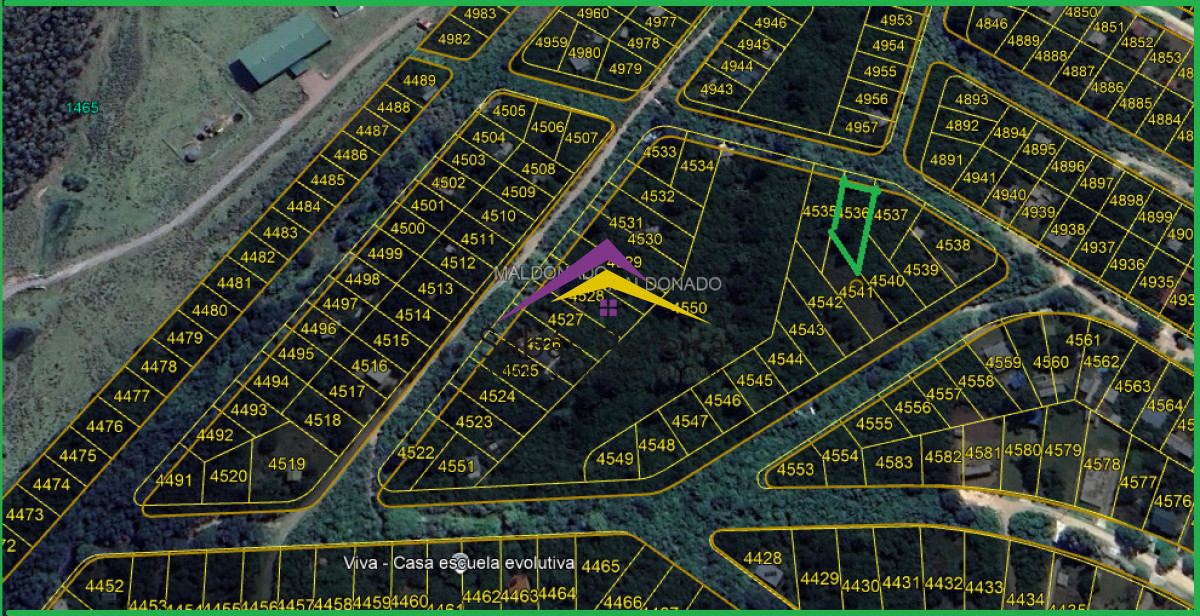The image size is (1200, 616).
Task: Select parcel 4466 on the bottom edge
Action: point(624,603)
